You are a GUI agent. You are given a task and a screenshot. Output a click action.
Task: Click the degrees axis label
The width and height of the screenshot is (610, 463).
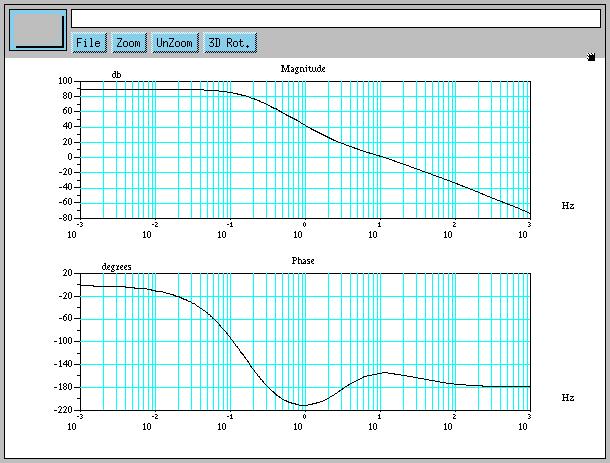117,267
